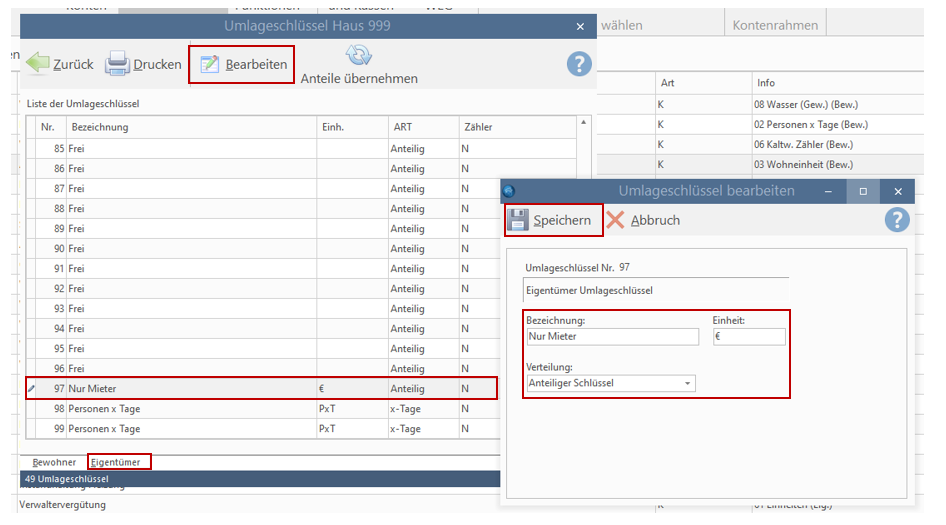
Task: Select the Kontenrahmen tab
Action: [x=775, y=25]
